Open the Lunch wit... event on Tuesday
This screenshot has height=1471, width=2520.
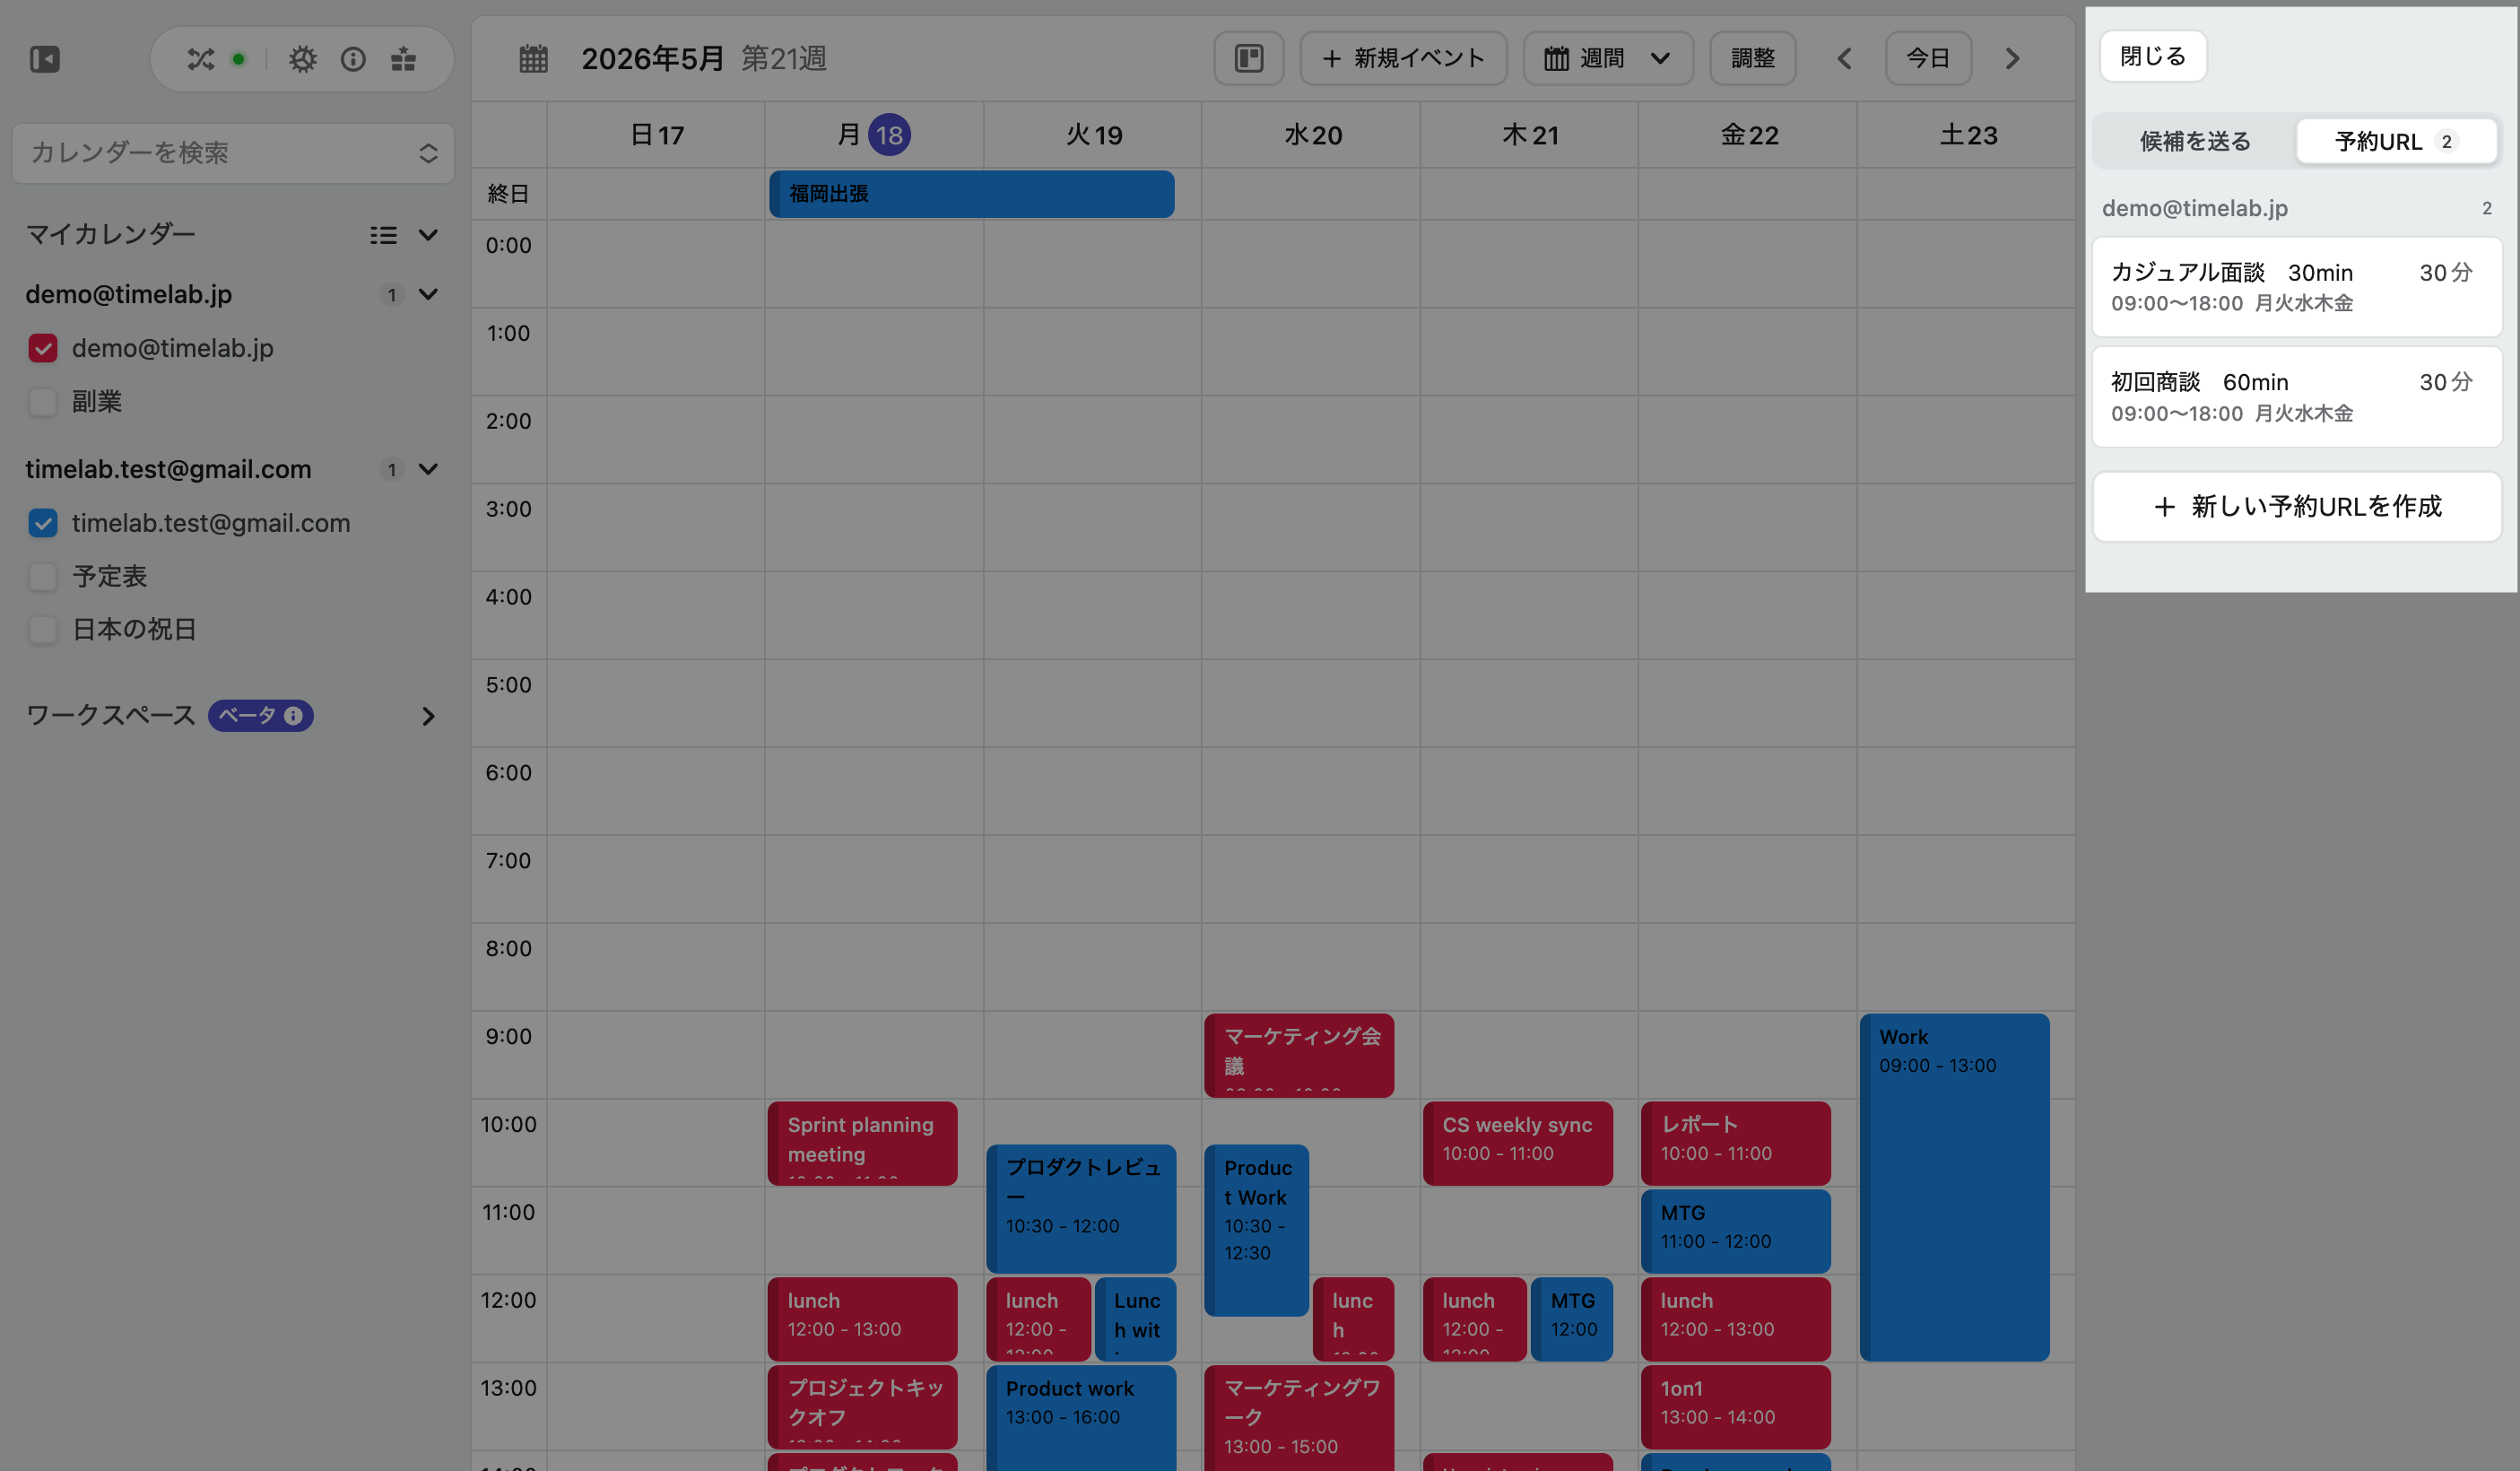pos(1135,1319)
